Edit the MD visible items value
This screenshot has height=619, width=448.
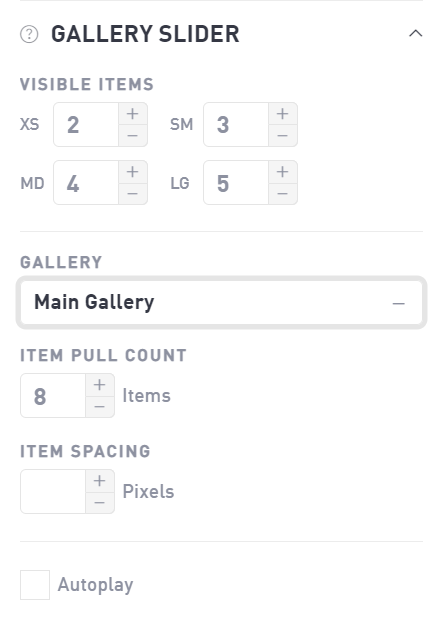[x=86, y=182]
